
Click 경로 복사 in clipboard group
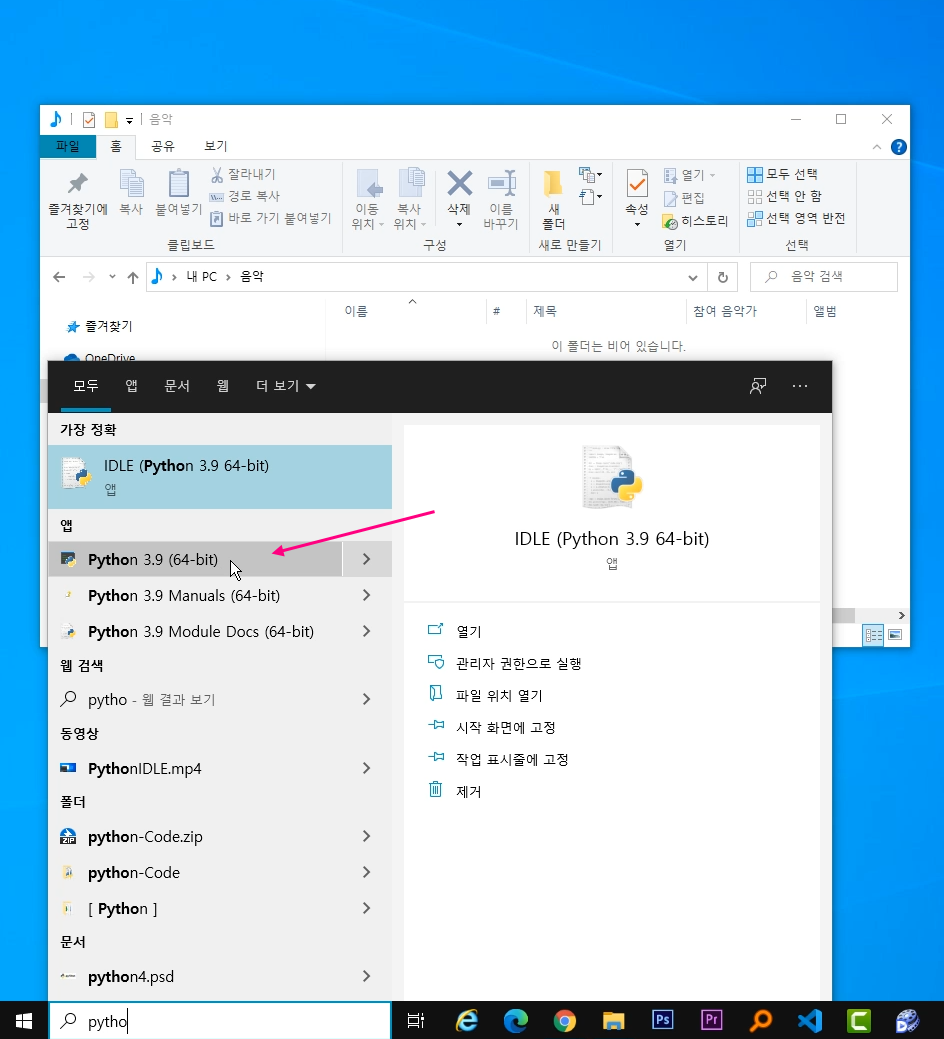(244, 196)
